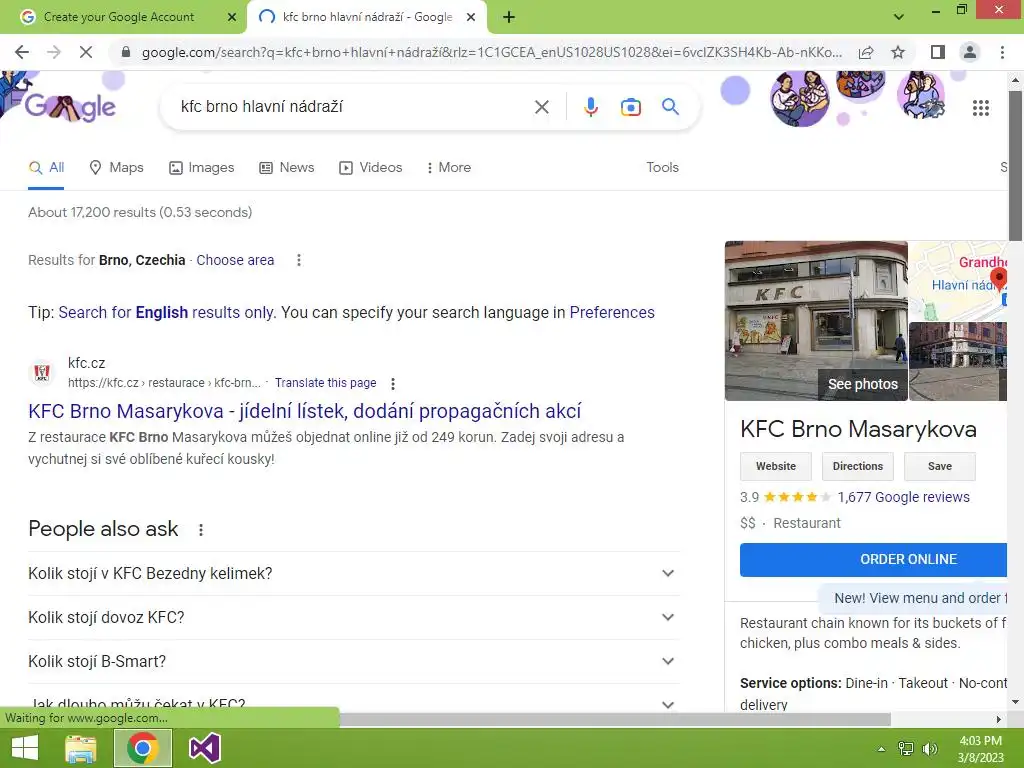The height and width of the screenshot is (768, 1024).
Task: Expand Kolik stojí B-Smart question
Action: [x=353, y=661]
